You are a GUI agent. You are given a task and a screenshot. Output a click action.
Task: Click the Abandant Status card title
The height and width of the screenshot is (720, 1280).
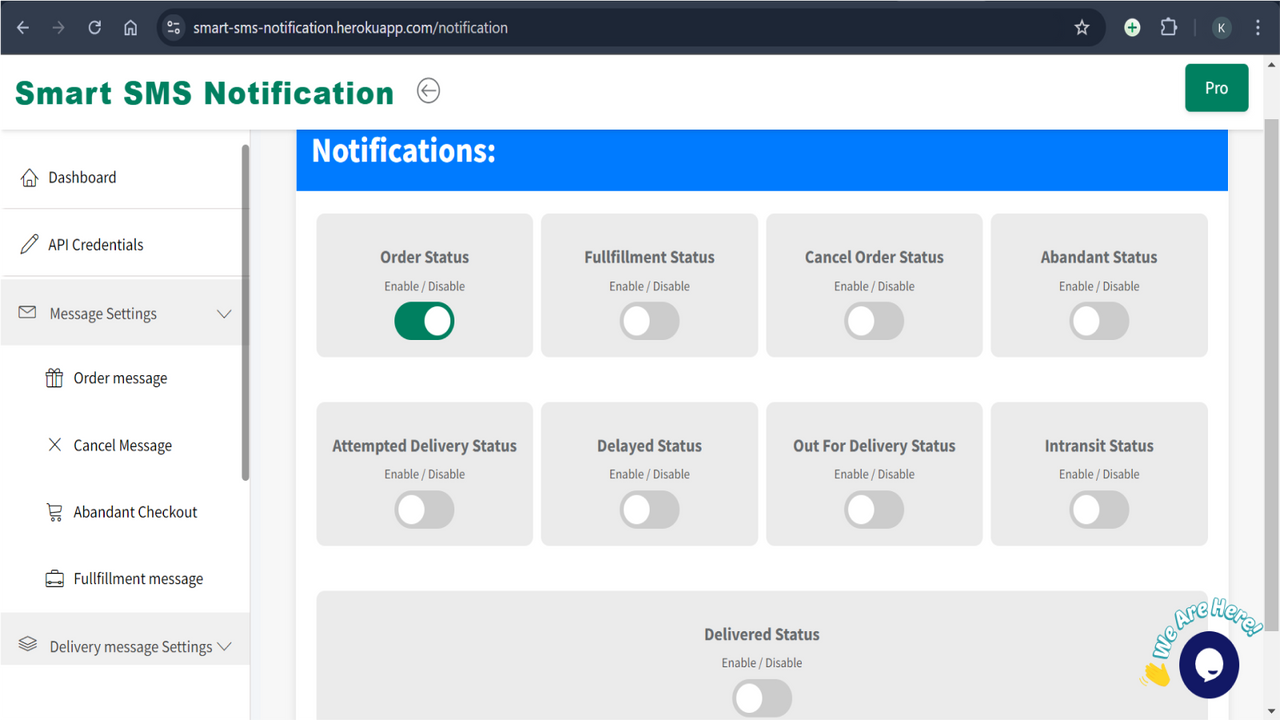pos(1099,257)
